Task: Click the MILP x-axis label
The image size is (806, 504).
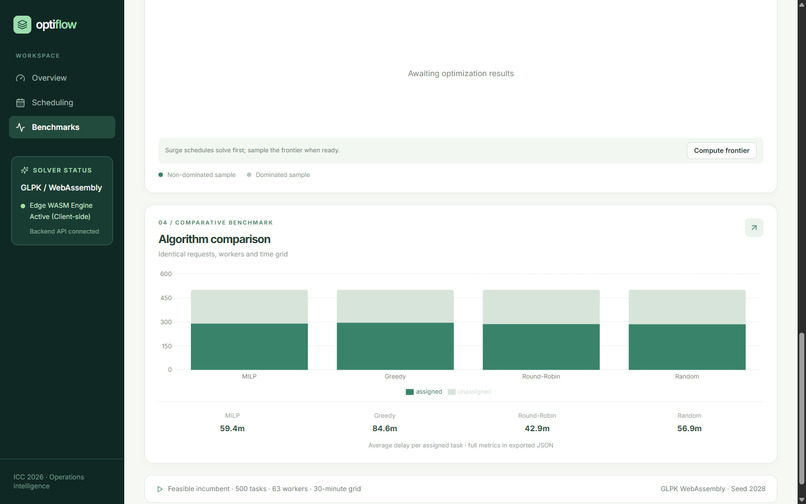Action: coord(249,376)
